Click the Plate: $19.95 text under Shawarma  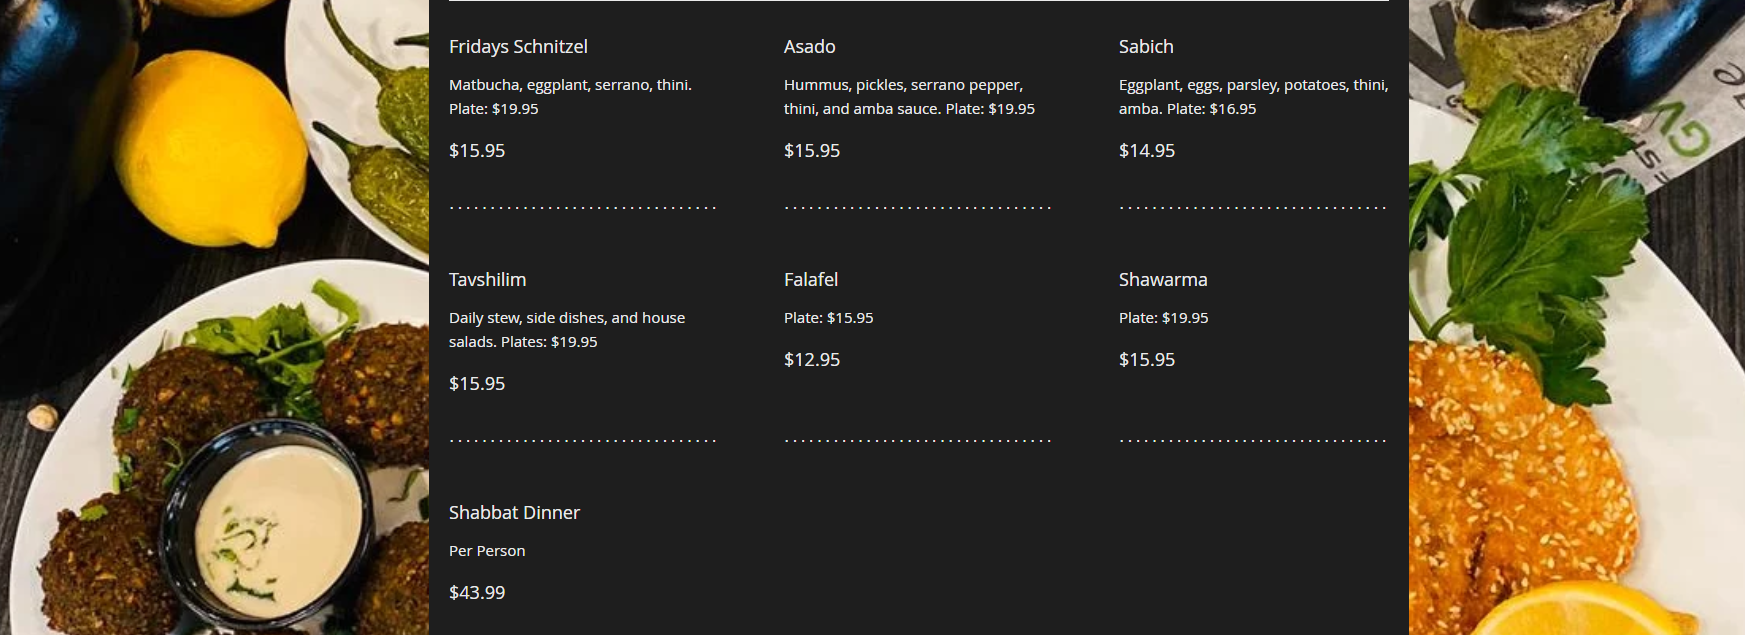(x=1163, y=318)
